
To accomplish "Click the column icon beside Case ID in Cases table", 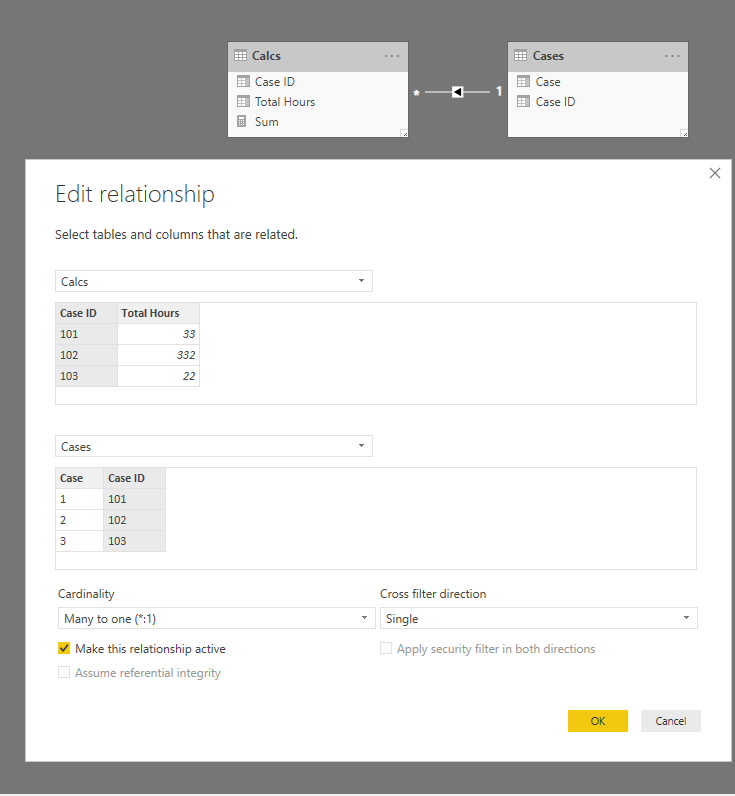I will click(x=523, y=102).
